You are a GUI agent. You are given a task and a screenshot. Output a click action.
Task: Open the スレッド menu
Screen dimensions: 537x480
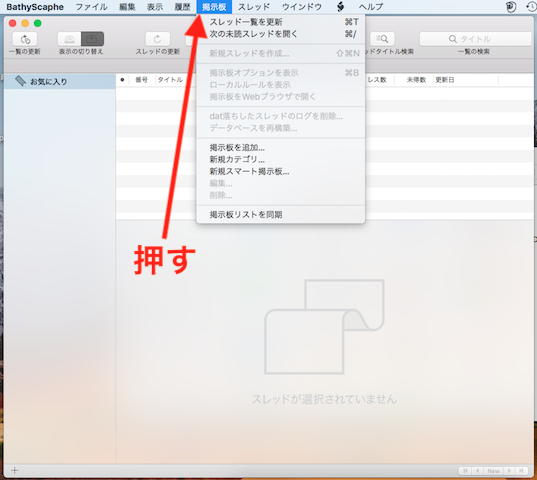coord(254,7)
